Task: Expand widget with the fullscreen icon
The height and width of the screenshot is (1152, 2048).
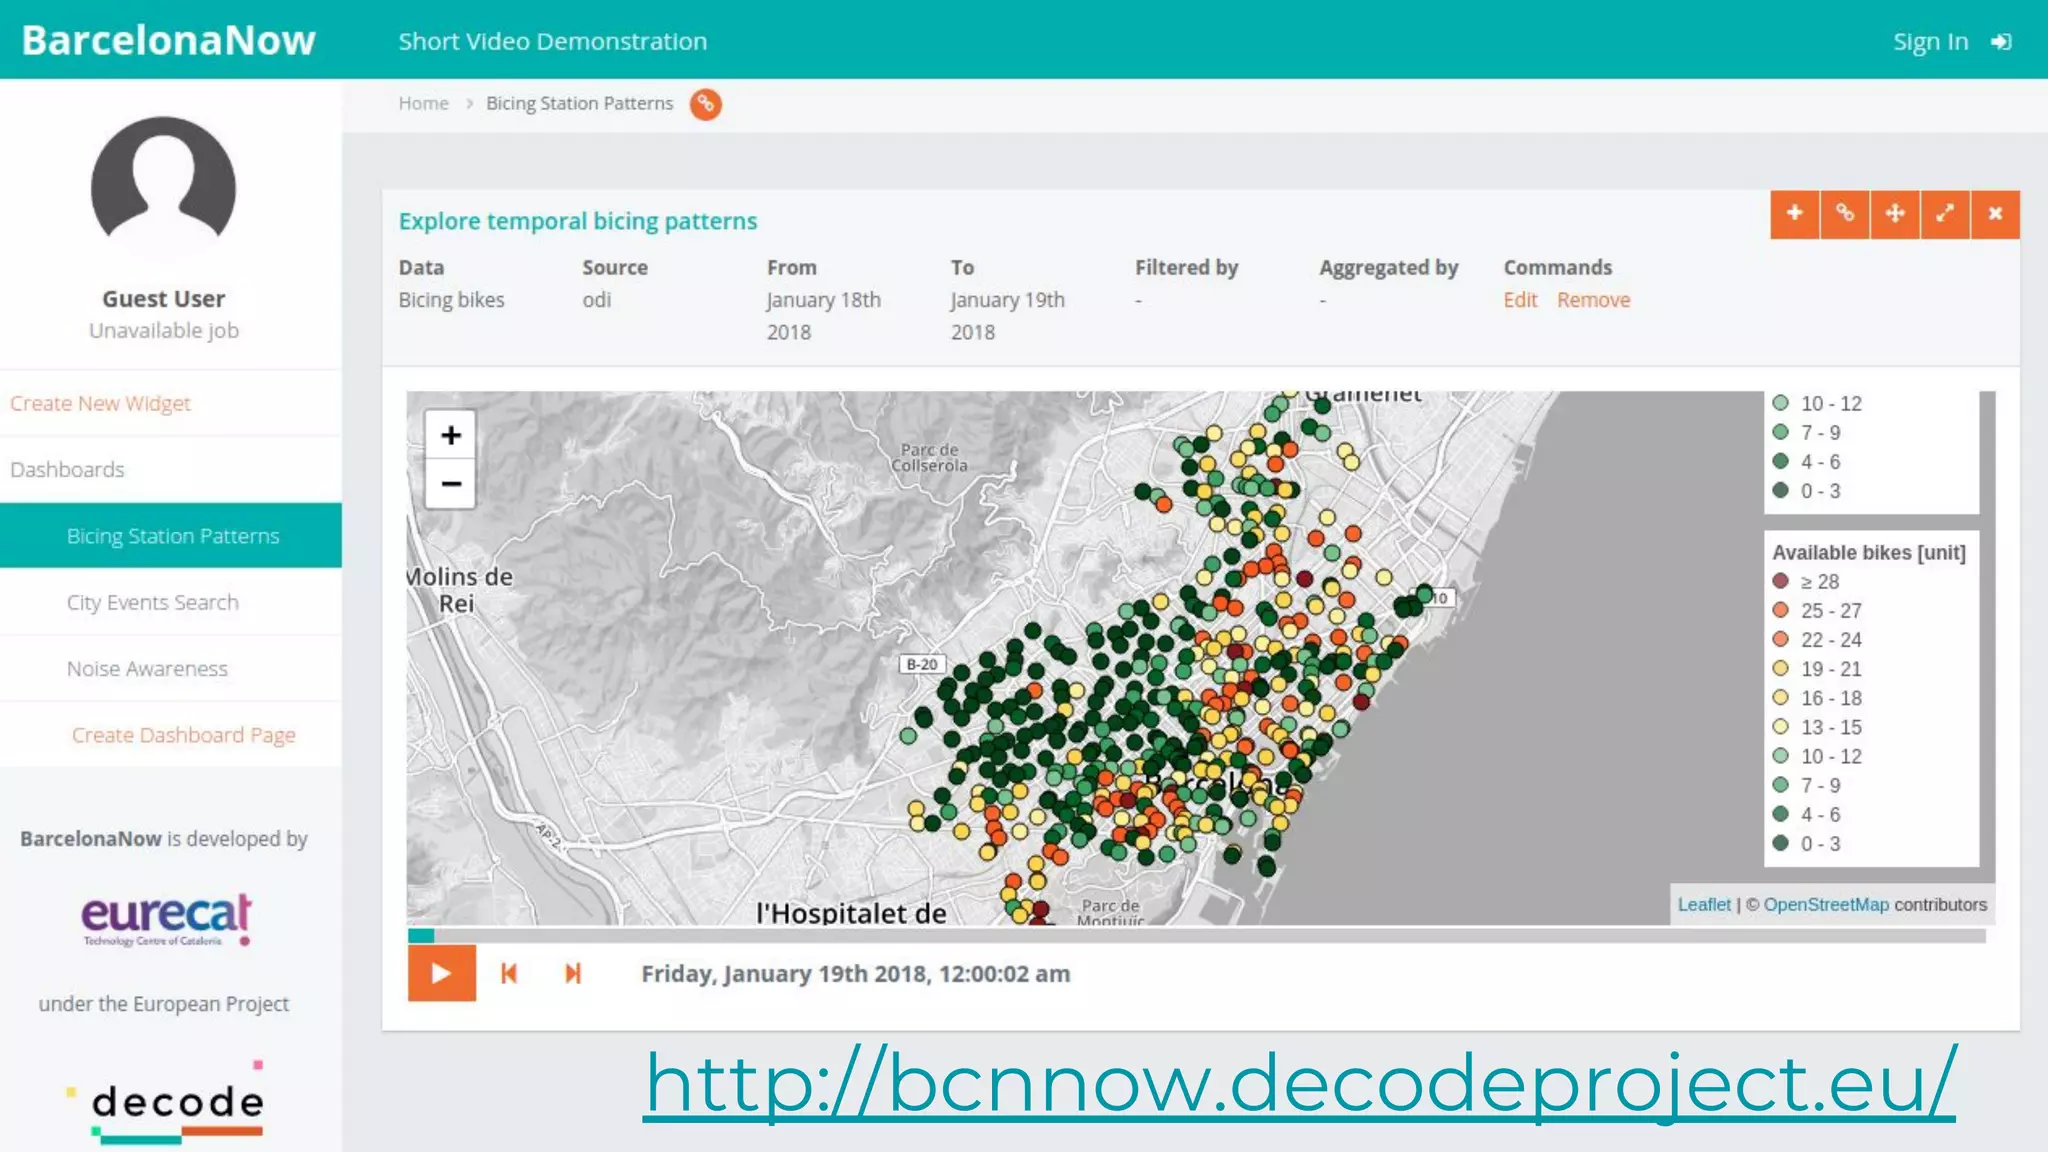Action: click(x=1945, y=214)
